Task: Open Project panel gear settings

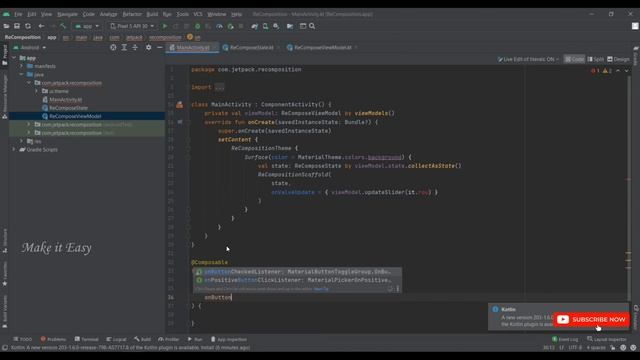Action: click(149, 47)
